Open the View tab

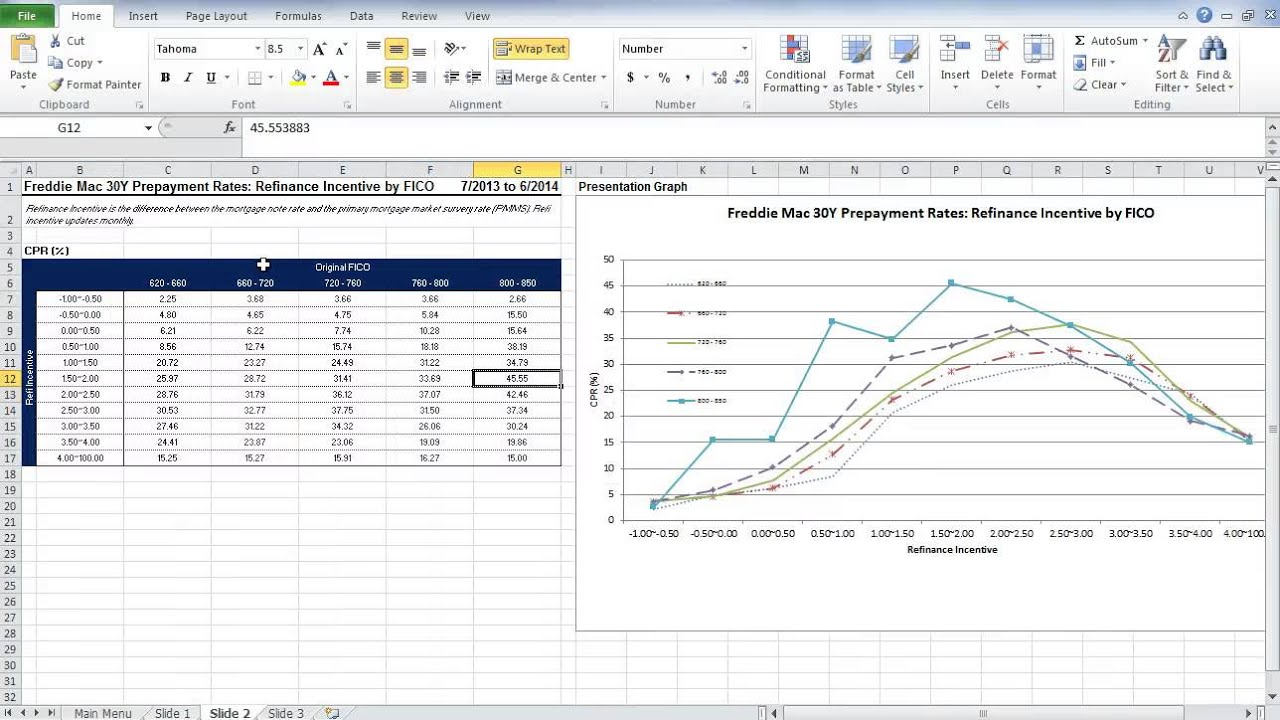coord(477,16)
